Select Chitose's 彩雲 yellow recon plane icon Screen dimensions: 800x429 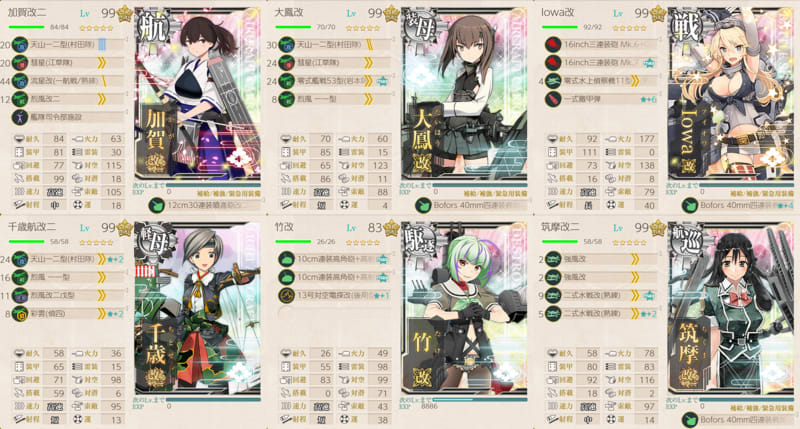(x=20, y=314)
